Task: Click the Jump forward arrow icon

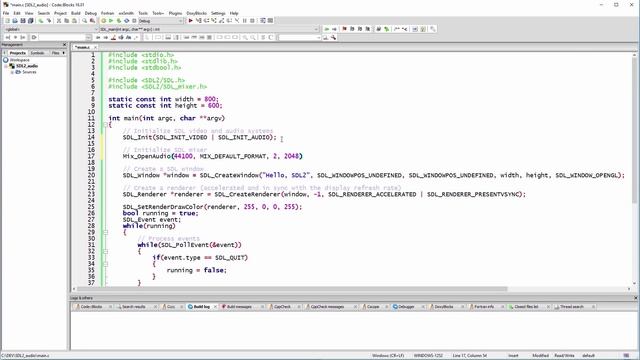Action: pos(334,29)
